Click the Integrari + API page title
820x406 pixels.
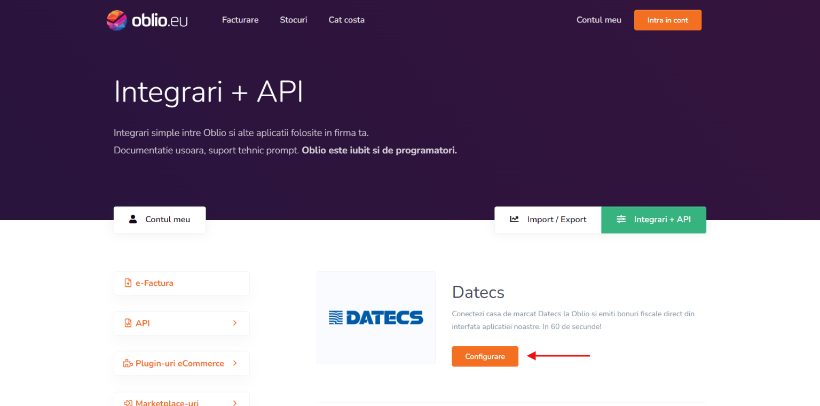point(208,92)
